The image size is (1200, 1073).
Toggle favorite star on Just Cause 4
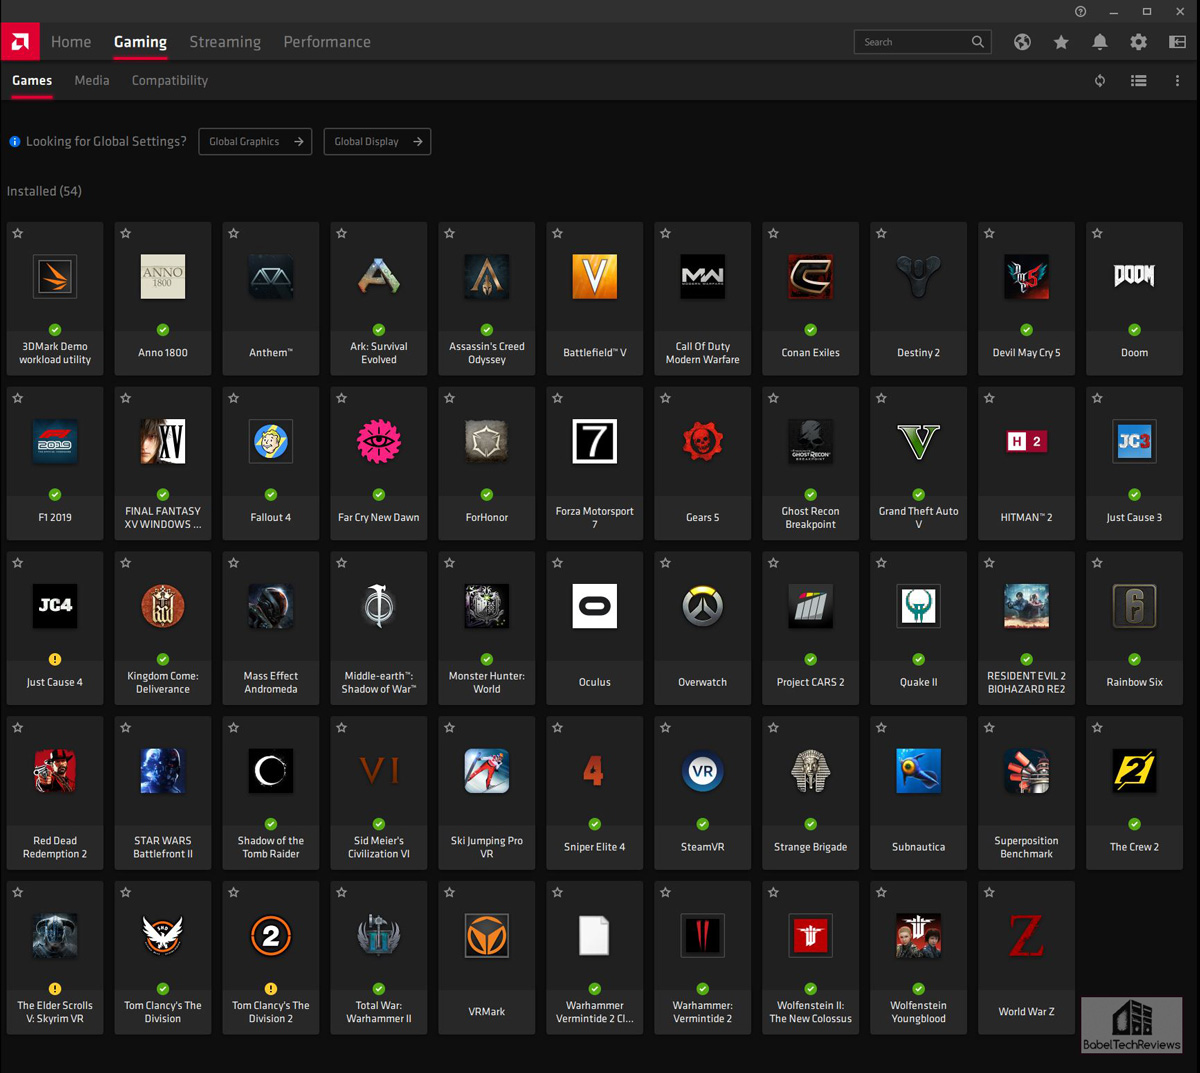18,563
